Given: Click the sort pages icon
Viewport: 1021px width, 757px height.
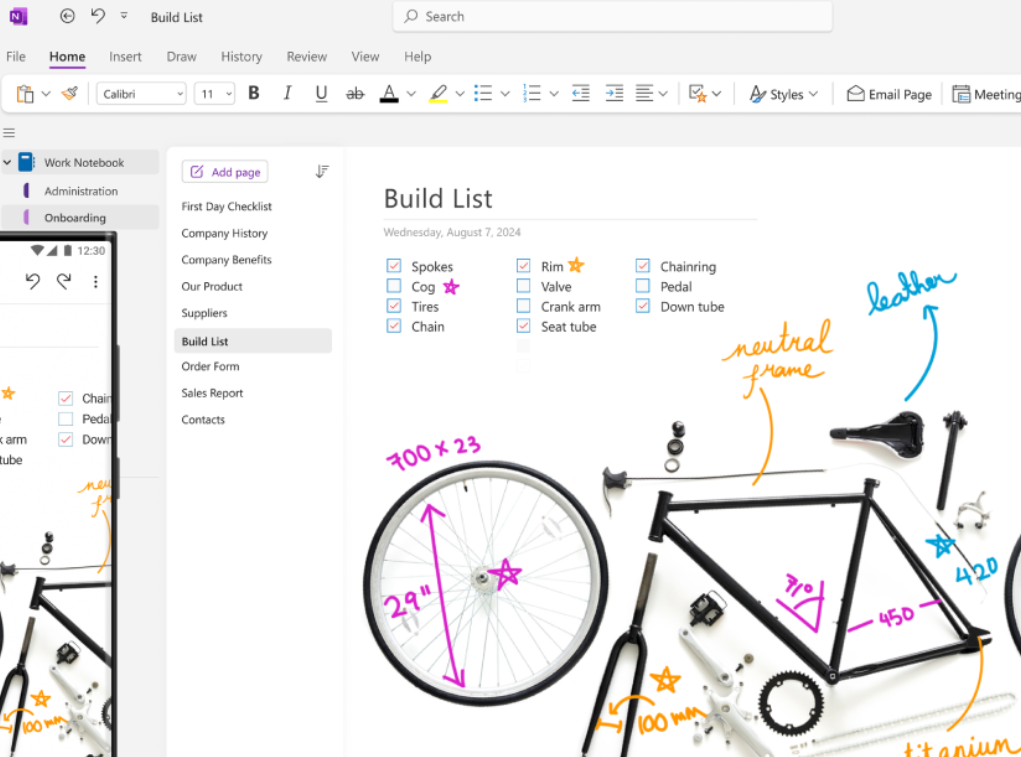Looking at the screenshot, I should [x=322, y=172].
